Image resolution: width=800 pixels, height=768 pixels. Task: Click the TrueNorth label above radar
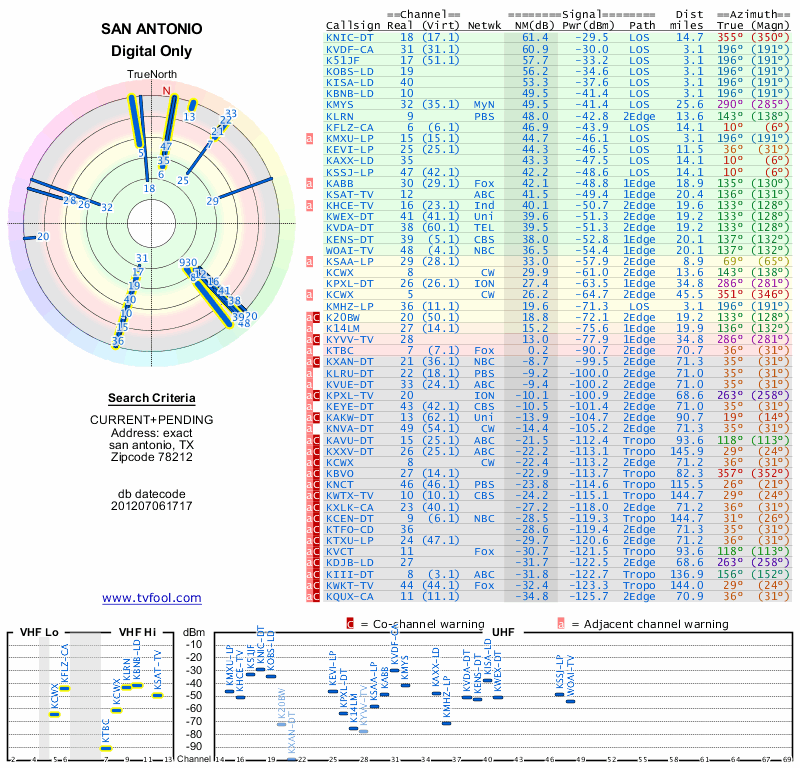click(x=152, y=75)
